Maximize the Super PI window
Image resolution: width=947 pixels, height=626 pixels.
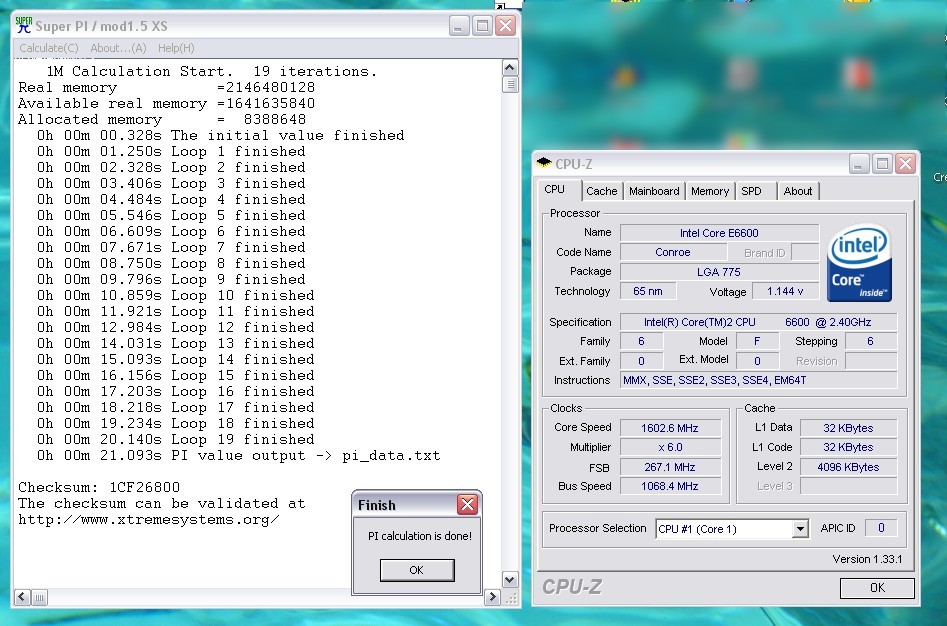coord(482,25)
